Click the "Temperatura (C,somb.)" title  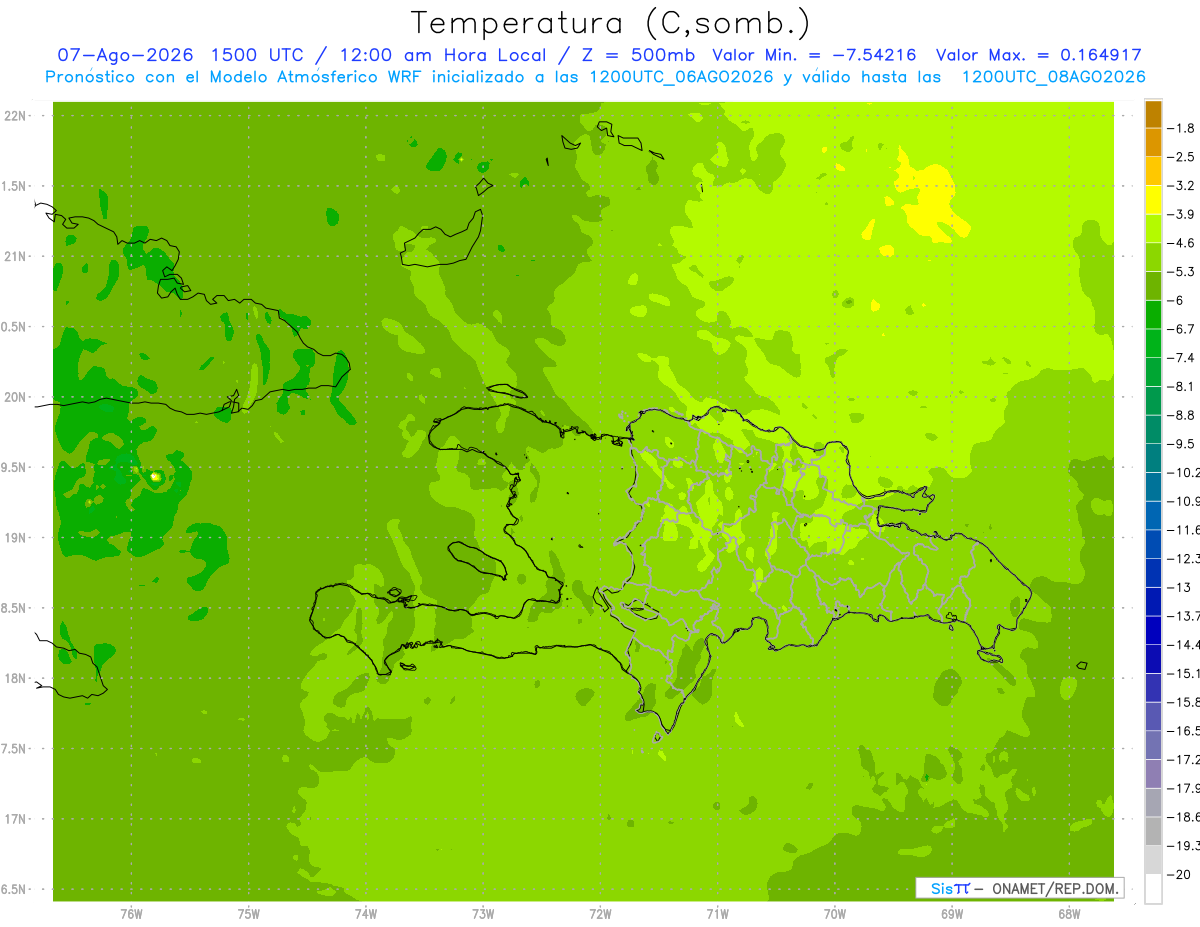pos(610,23)
